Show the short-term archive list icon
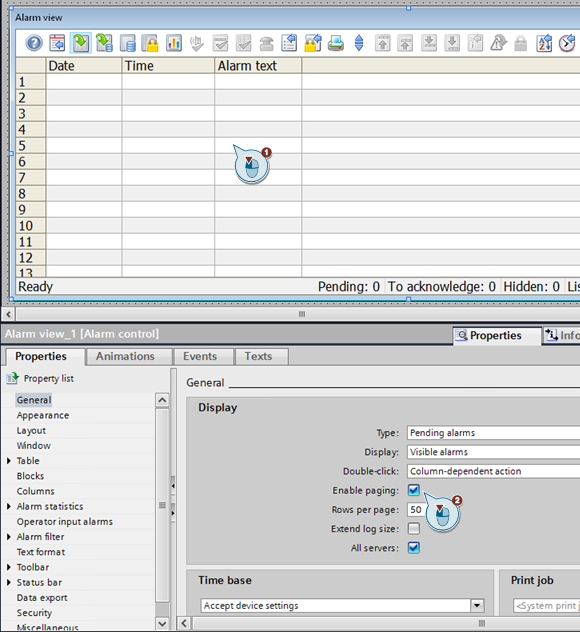The width and height of the screenshot is (580, 632). pyautogui.click(x=104, y=43)
